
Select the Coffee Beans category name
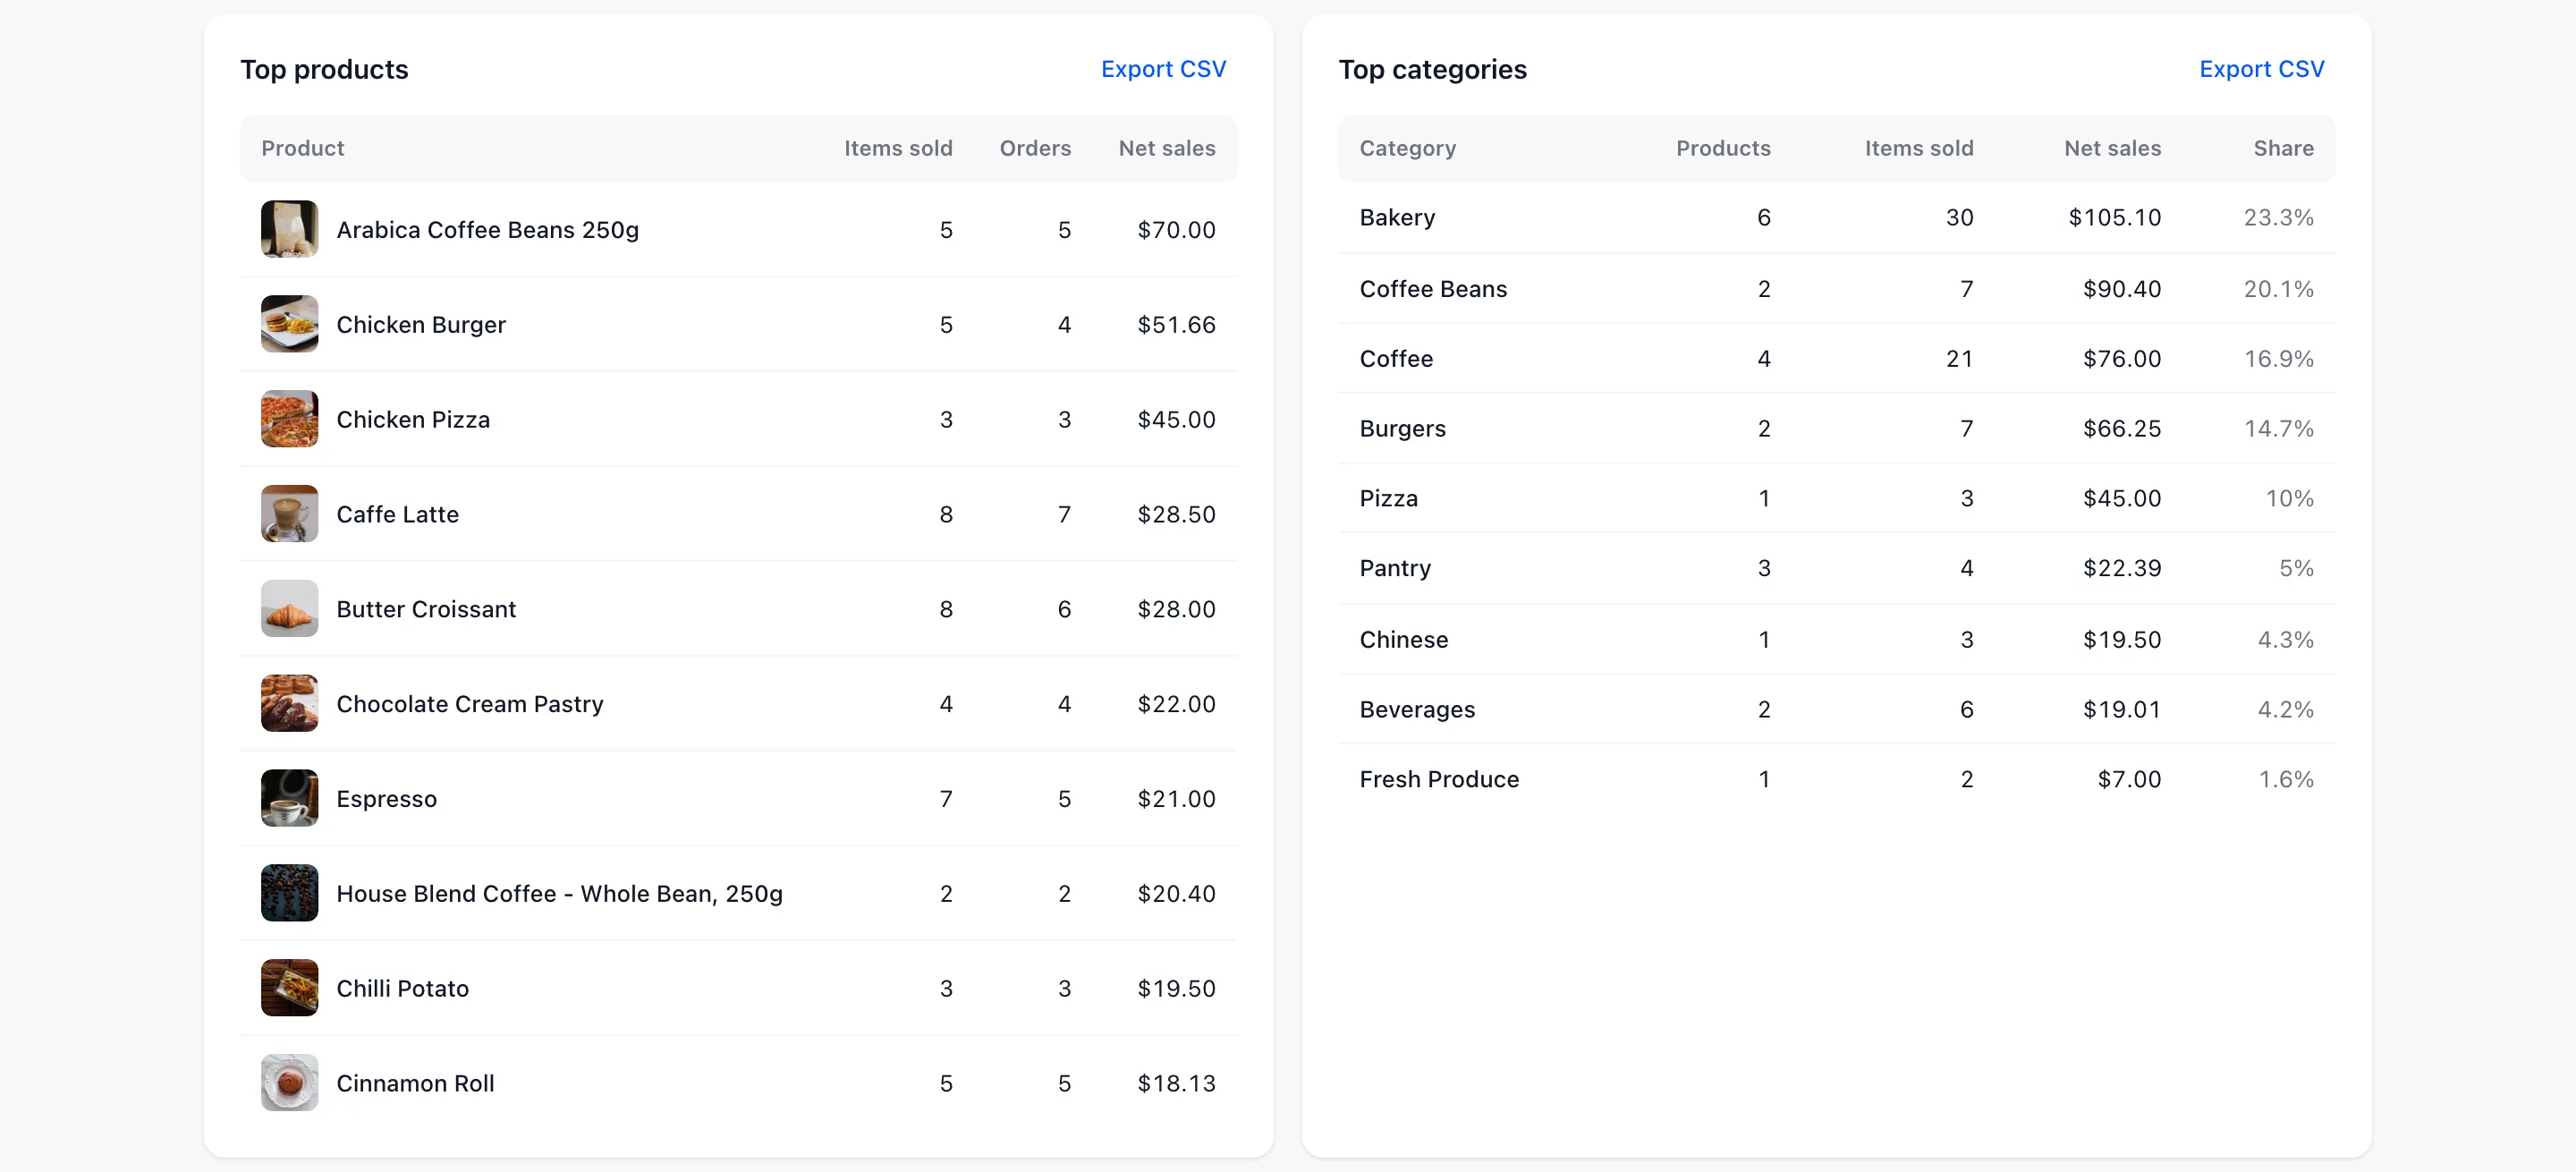[1432, 289]
